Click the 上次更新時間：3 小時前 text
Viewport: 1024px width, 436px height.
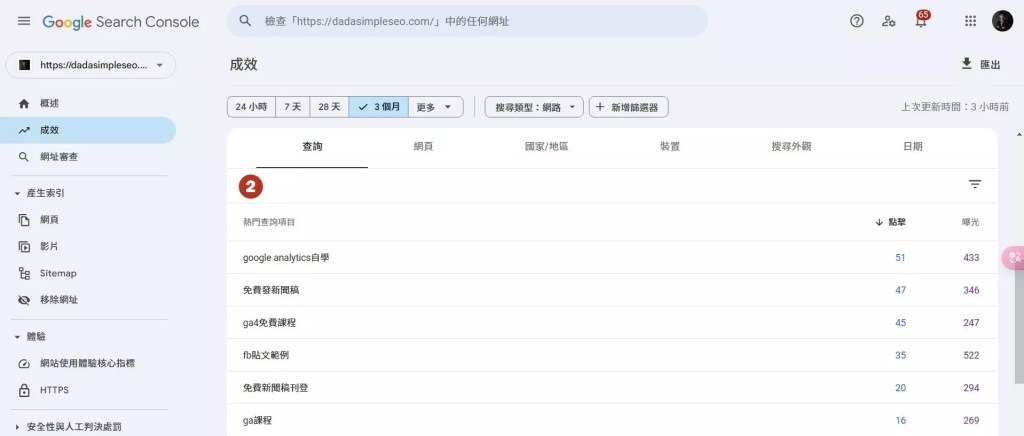tap(955, 107)
